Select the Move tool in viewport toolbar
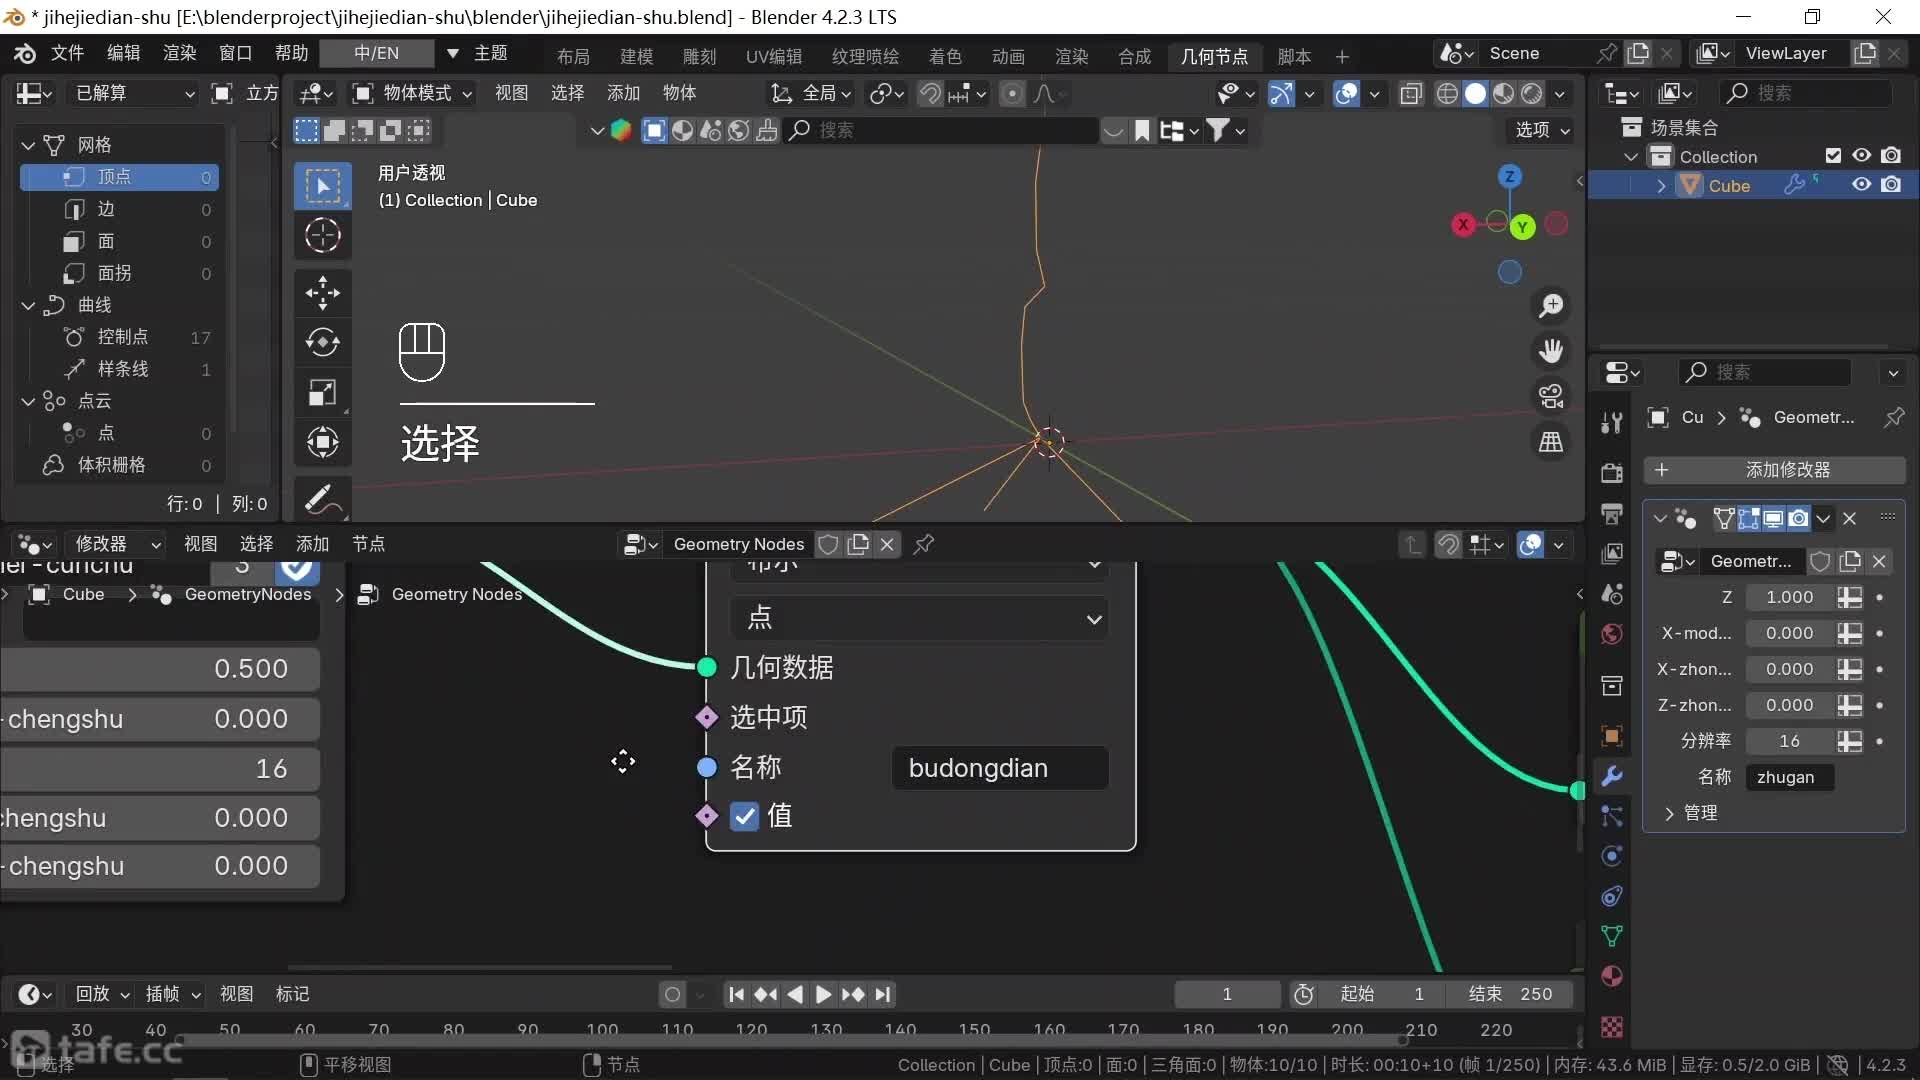This screenshot has height=1080, width=1920. [x=322, y=293]
